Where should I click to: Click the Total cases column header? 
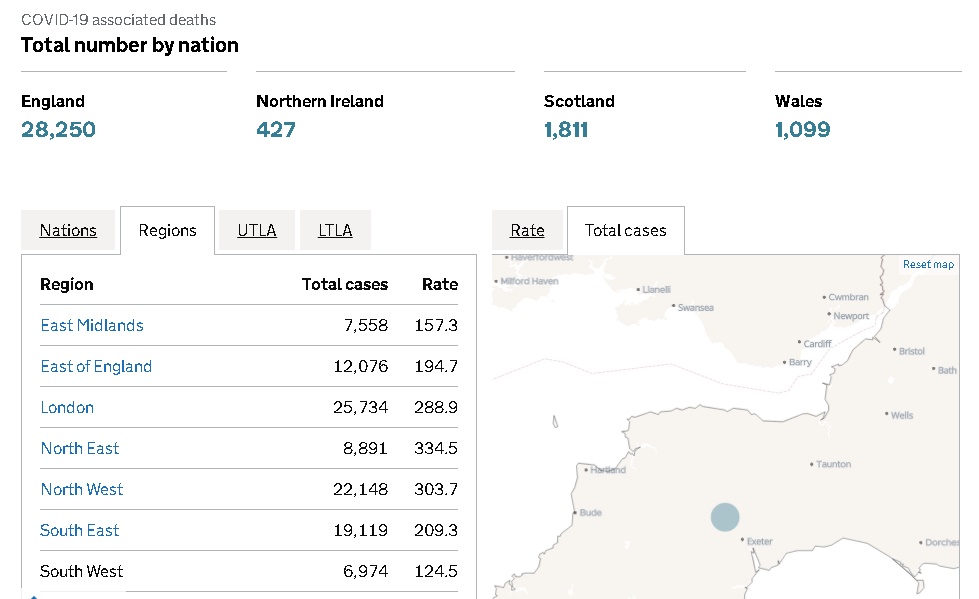344,284
